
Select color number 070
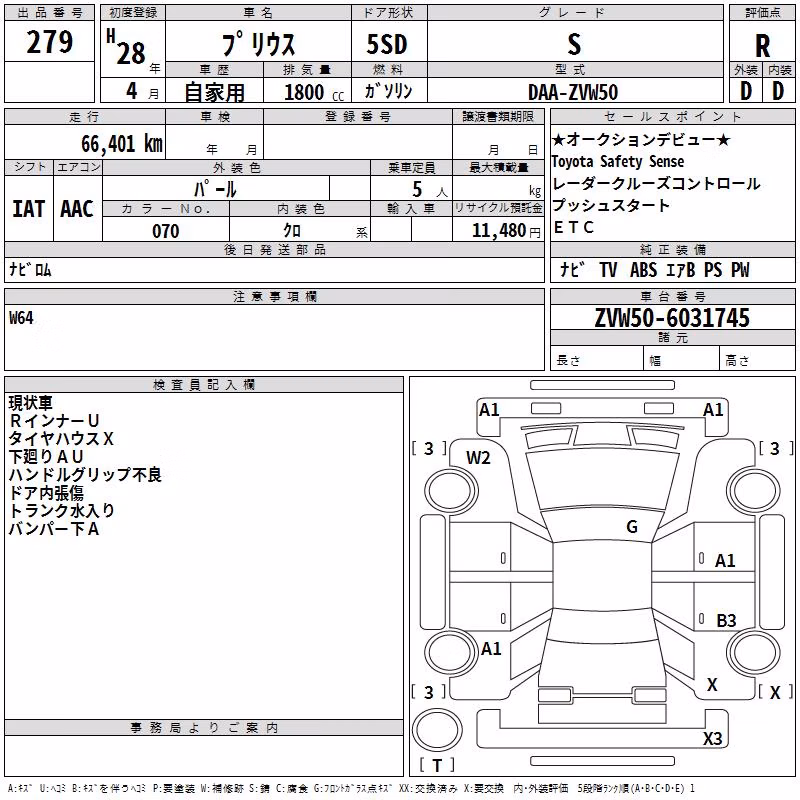[166, 231]
